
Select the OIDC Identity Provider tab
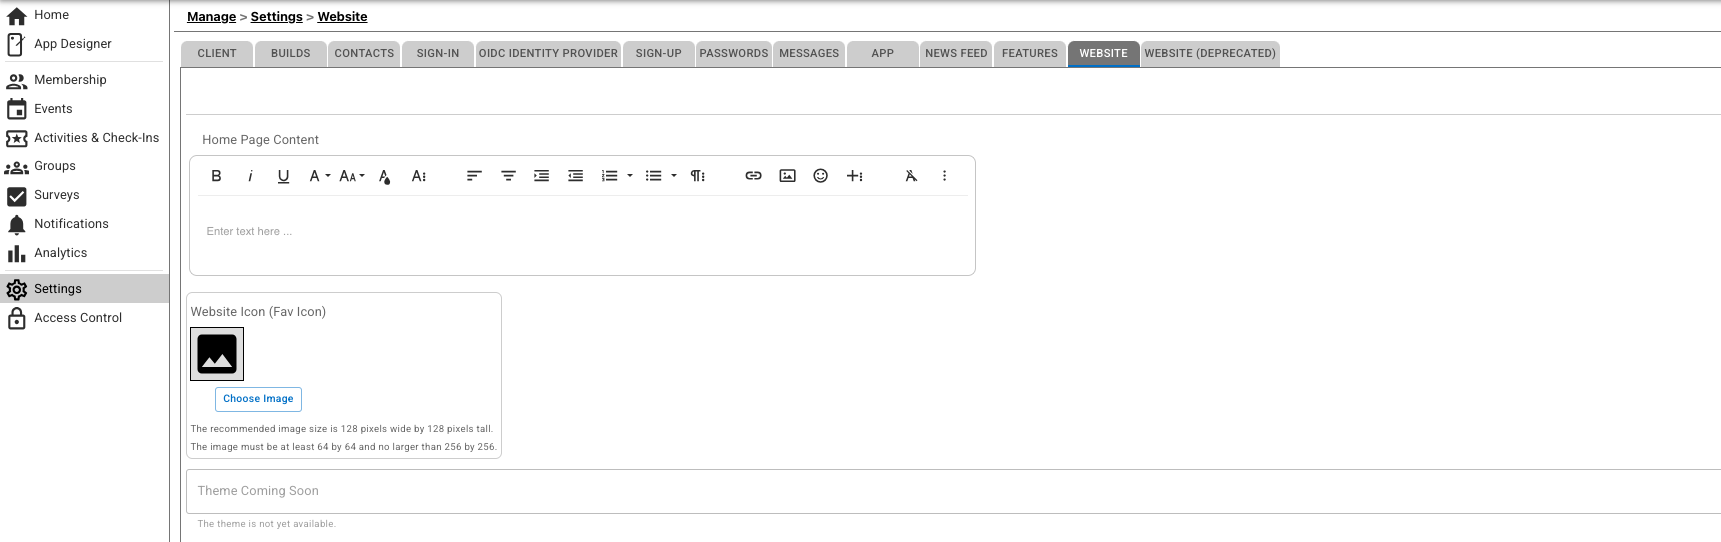[x=548, y=54]
